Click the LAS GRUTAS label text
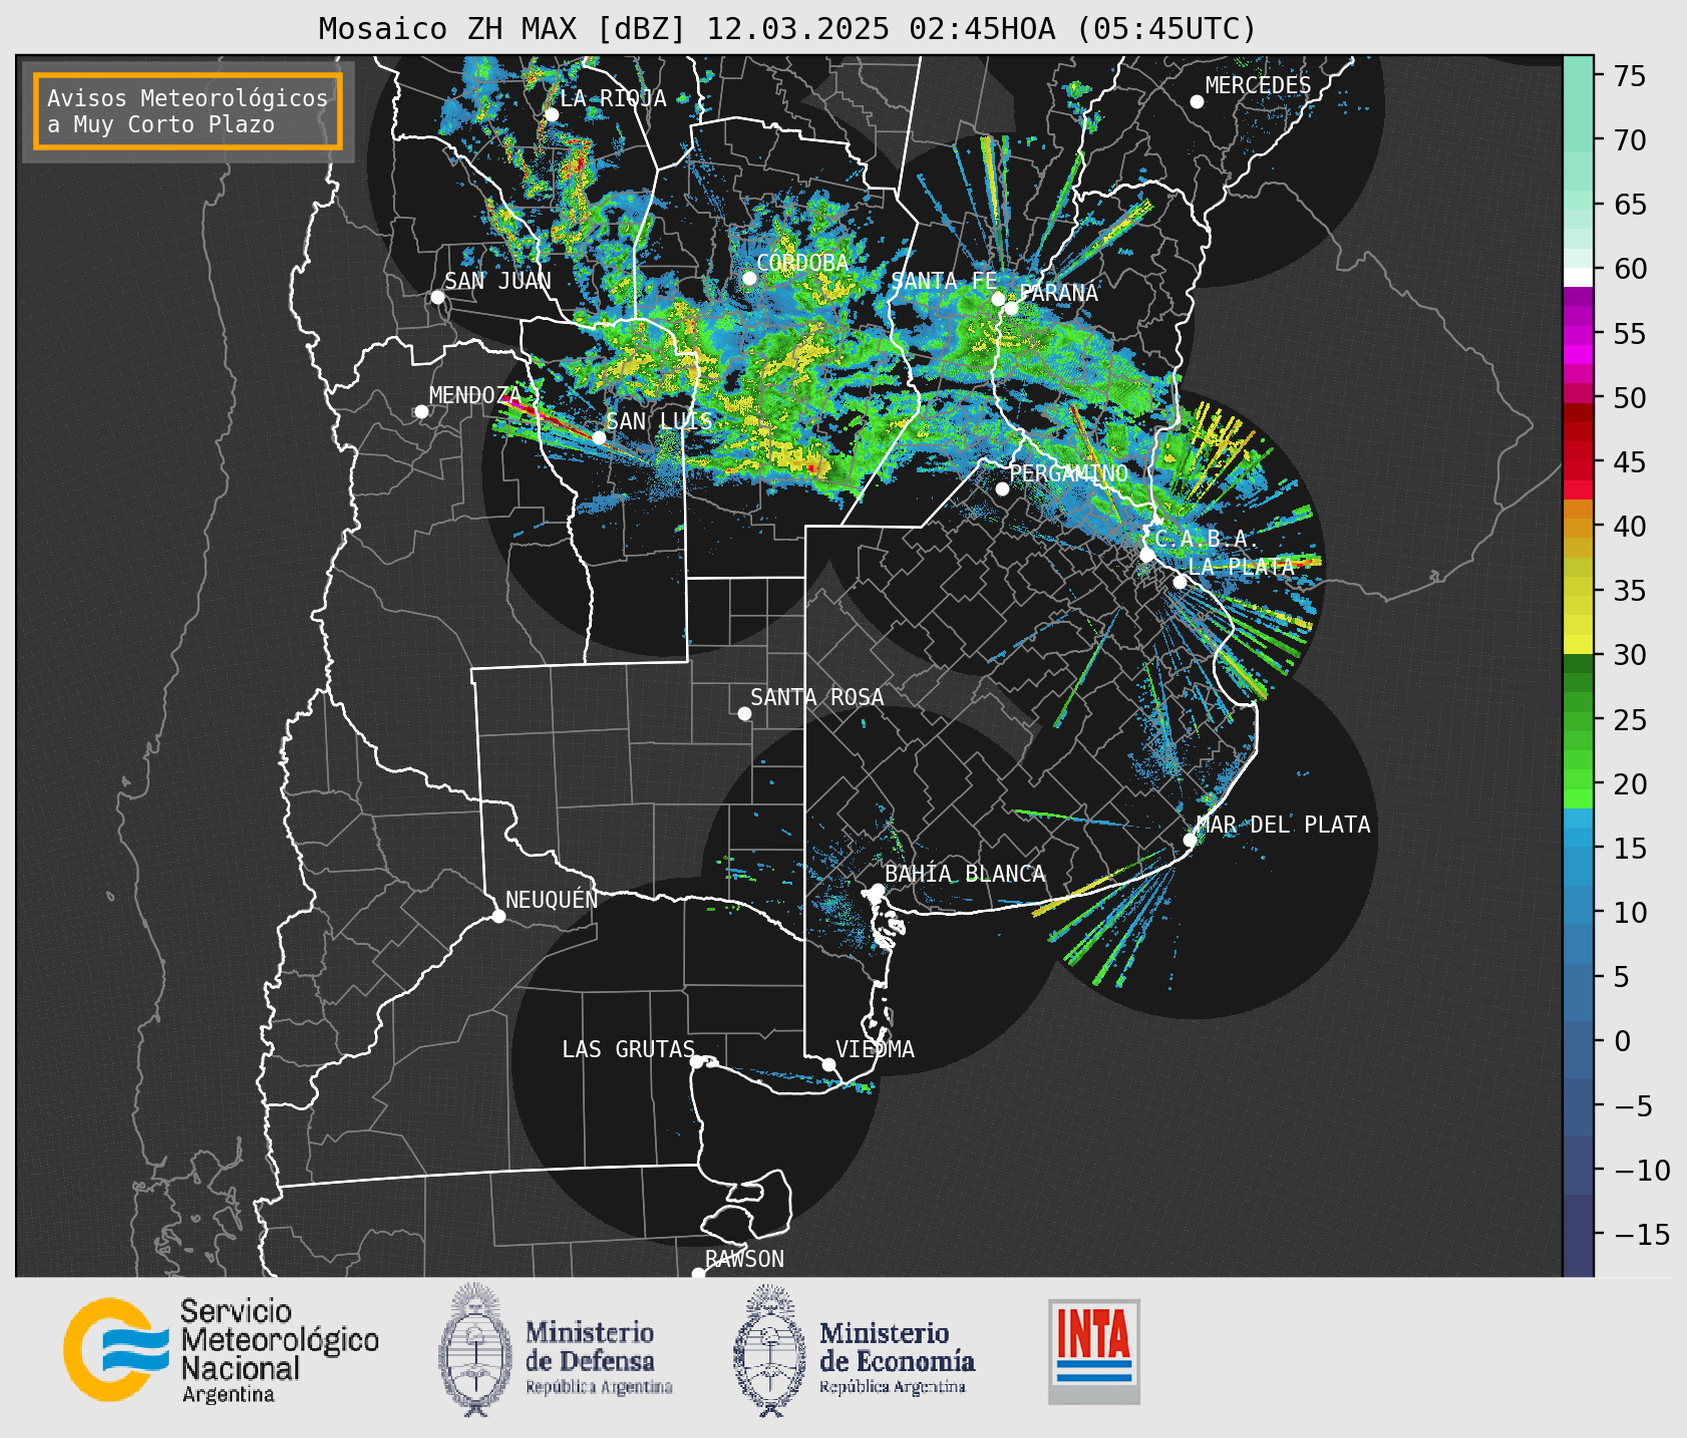This screenshot has height=1438, width=1687. (x=628, y=1049)
